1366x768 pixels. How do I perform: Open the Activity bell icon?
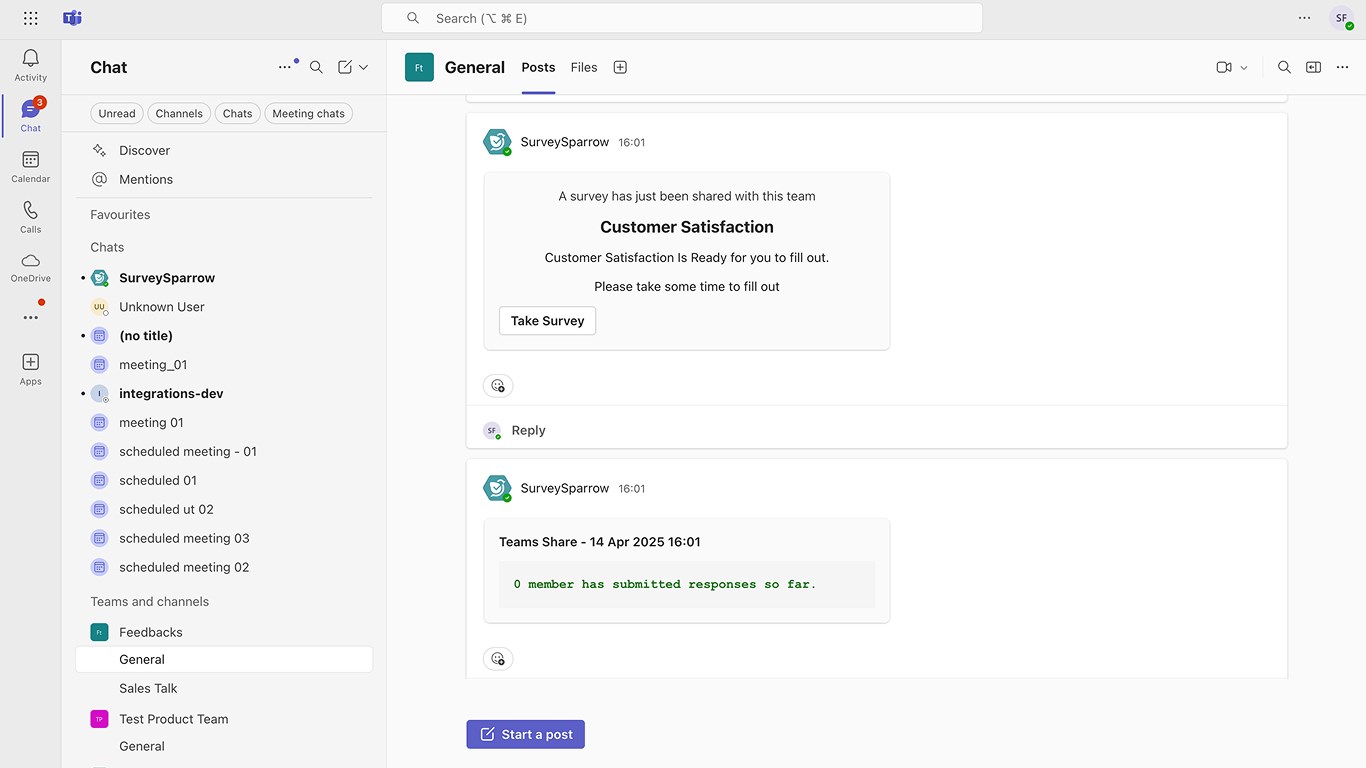(30, 64)
